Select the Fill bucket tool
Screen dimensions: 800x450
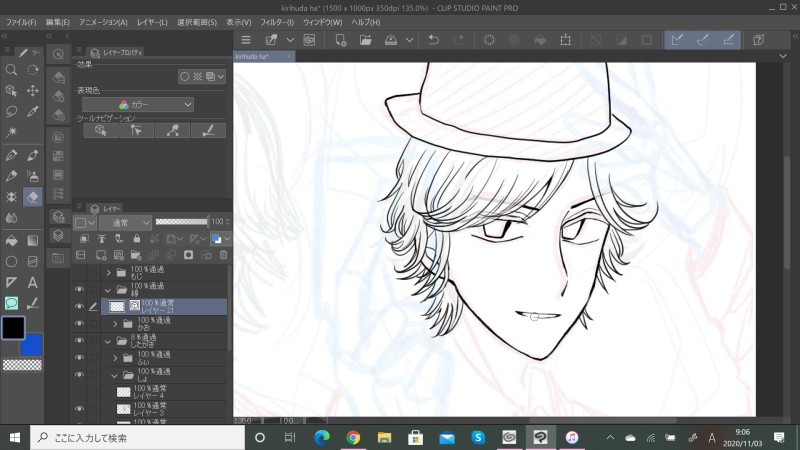click(11, 240)
